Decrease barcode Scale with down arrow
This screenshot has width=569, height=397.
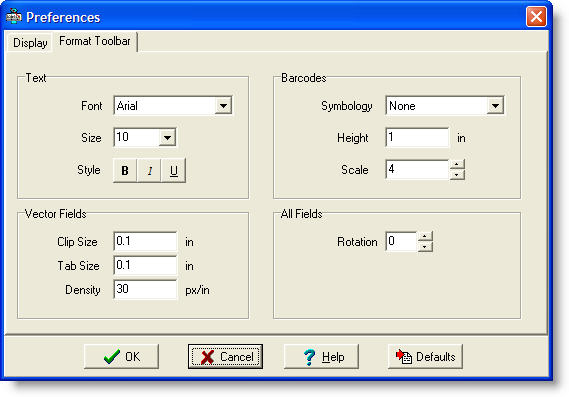click(x=457, y=175)
